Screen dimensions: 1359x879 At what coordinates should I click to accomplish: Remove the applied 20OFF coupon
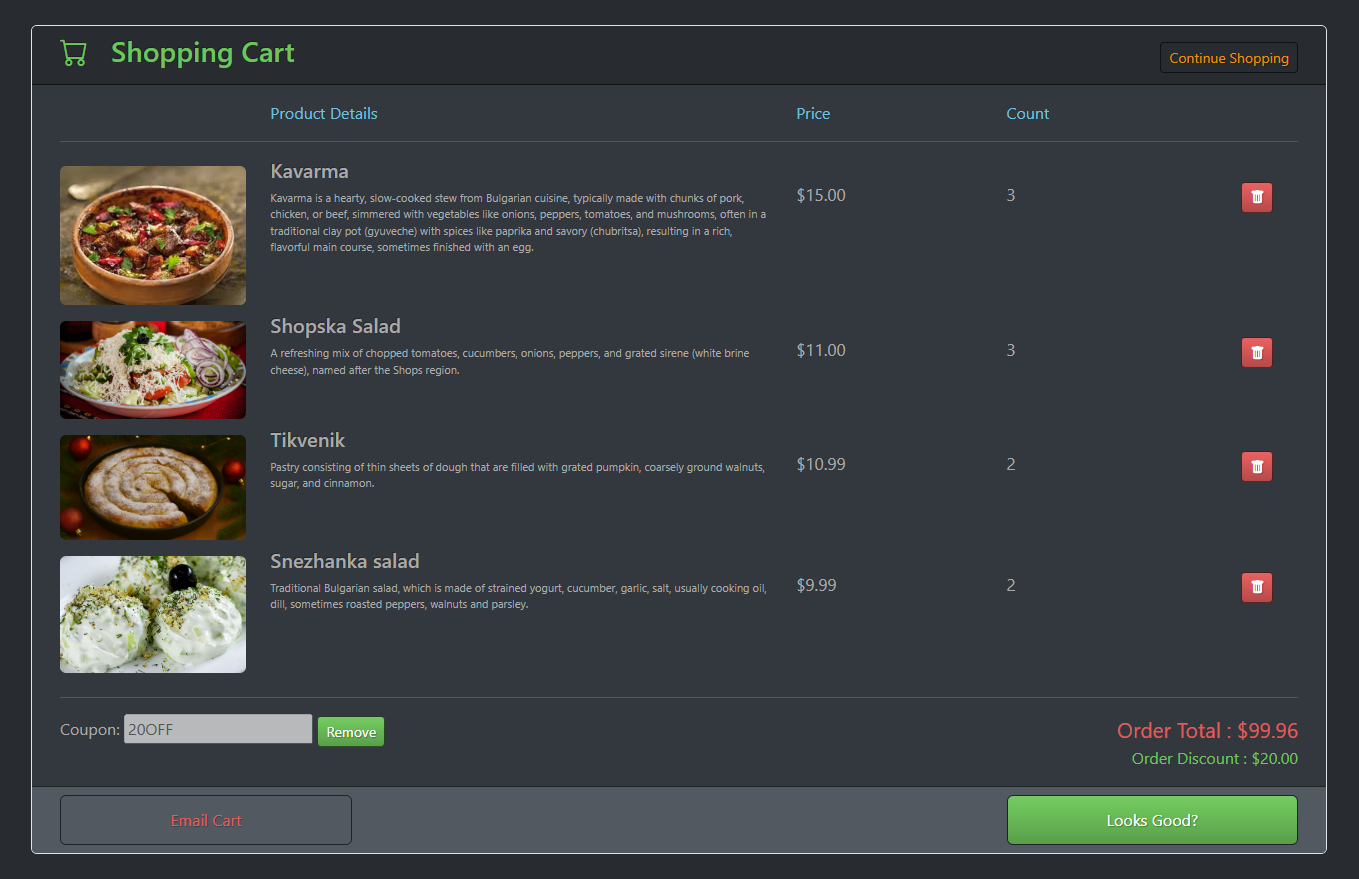[350, 731]
